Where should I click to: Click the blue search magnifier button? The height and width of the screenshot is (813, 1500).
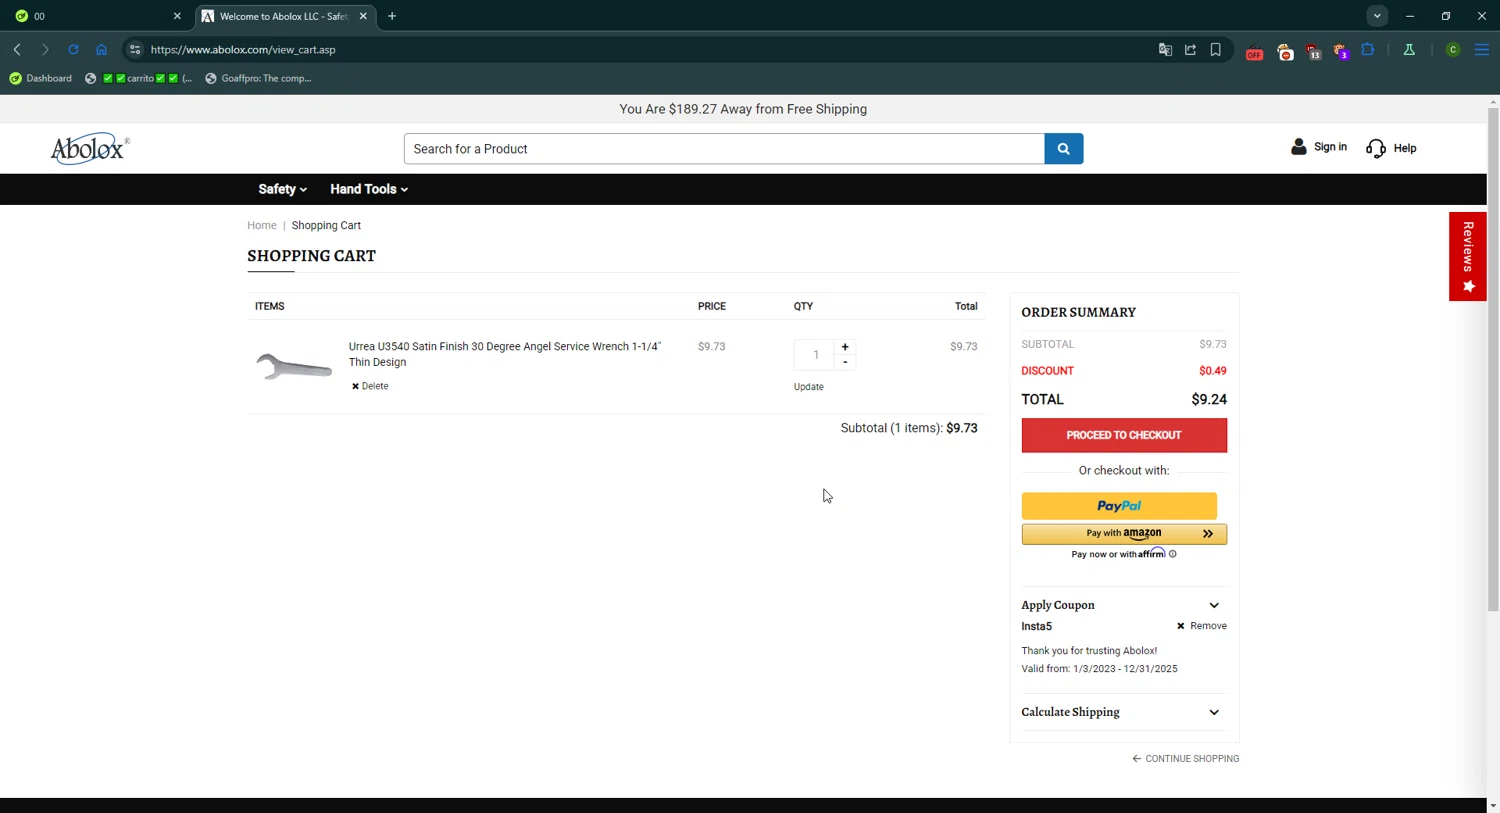pos(1064,149)
